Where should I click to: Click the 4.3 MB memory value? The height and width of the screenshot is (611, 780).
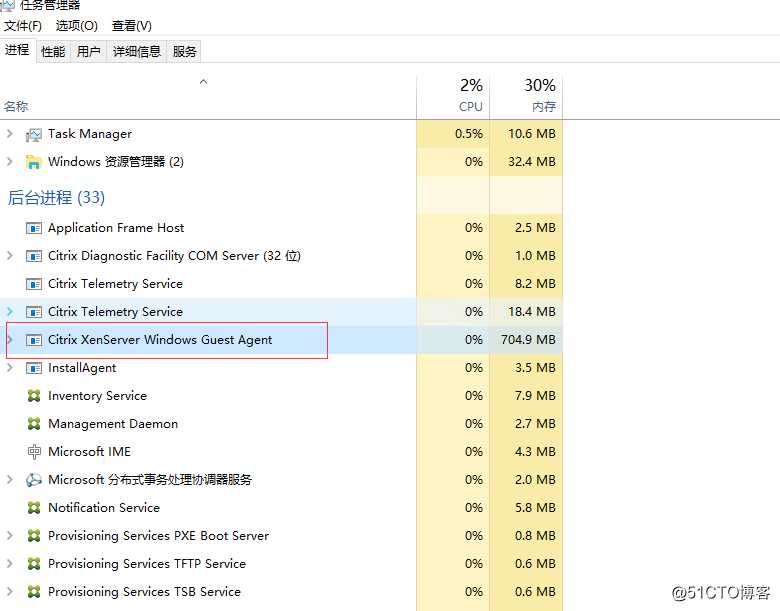point(535,452)
